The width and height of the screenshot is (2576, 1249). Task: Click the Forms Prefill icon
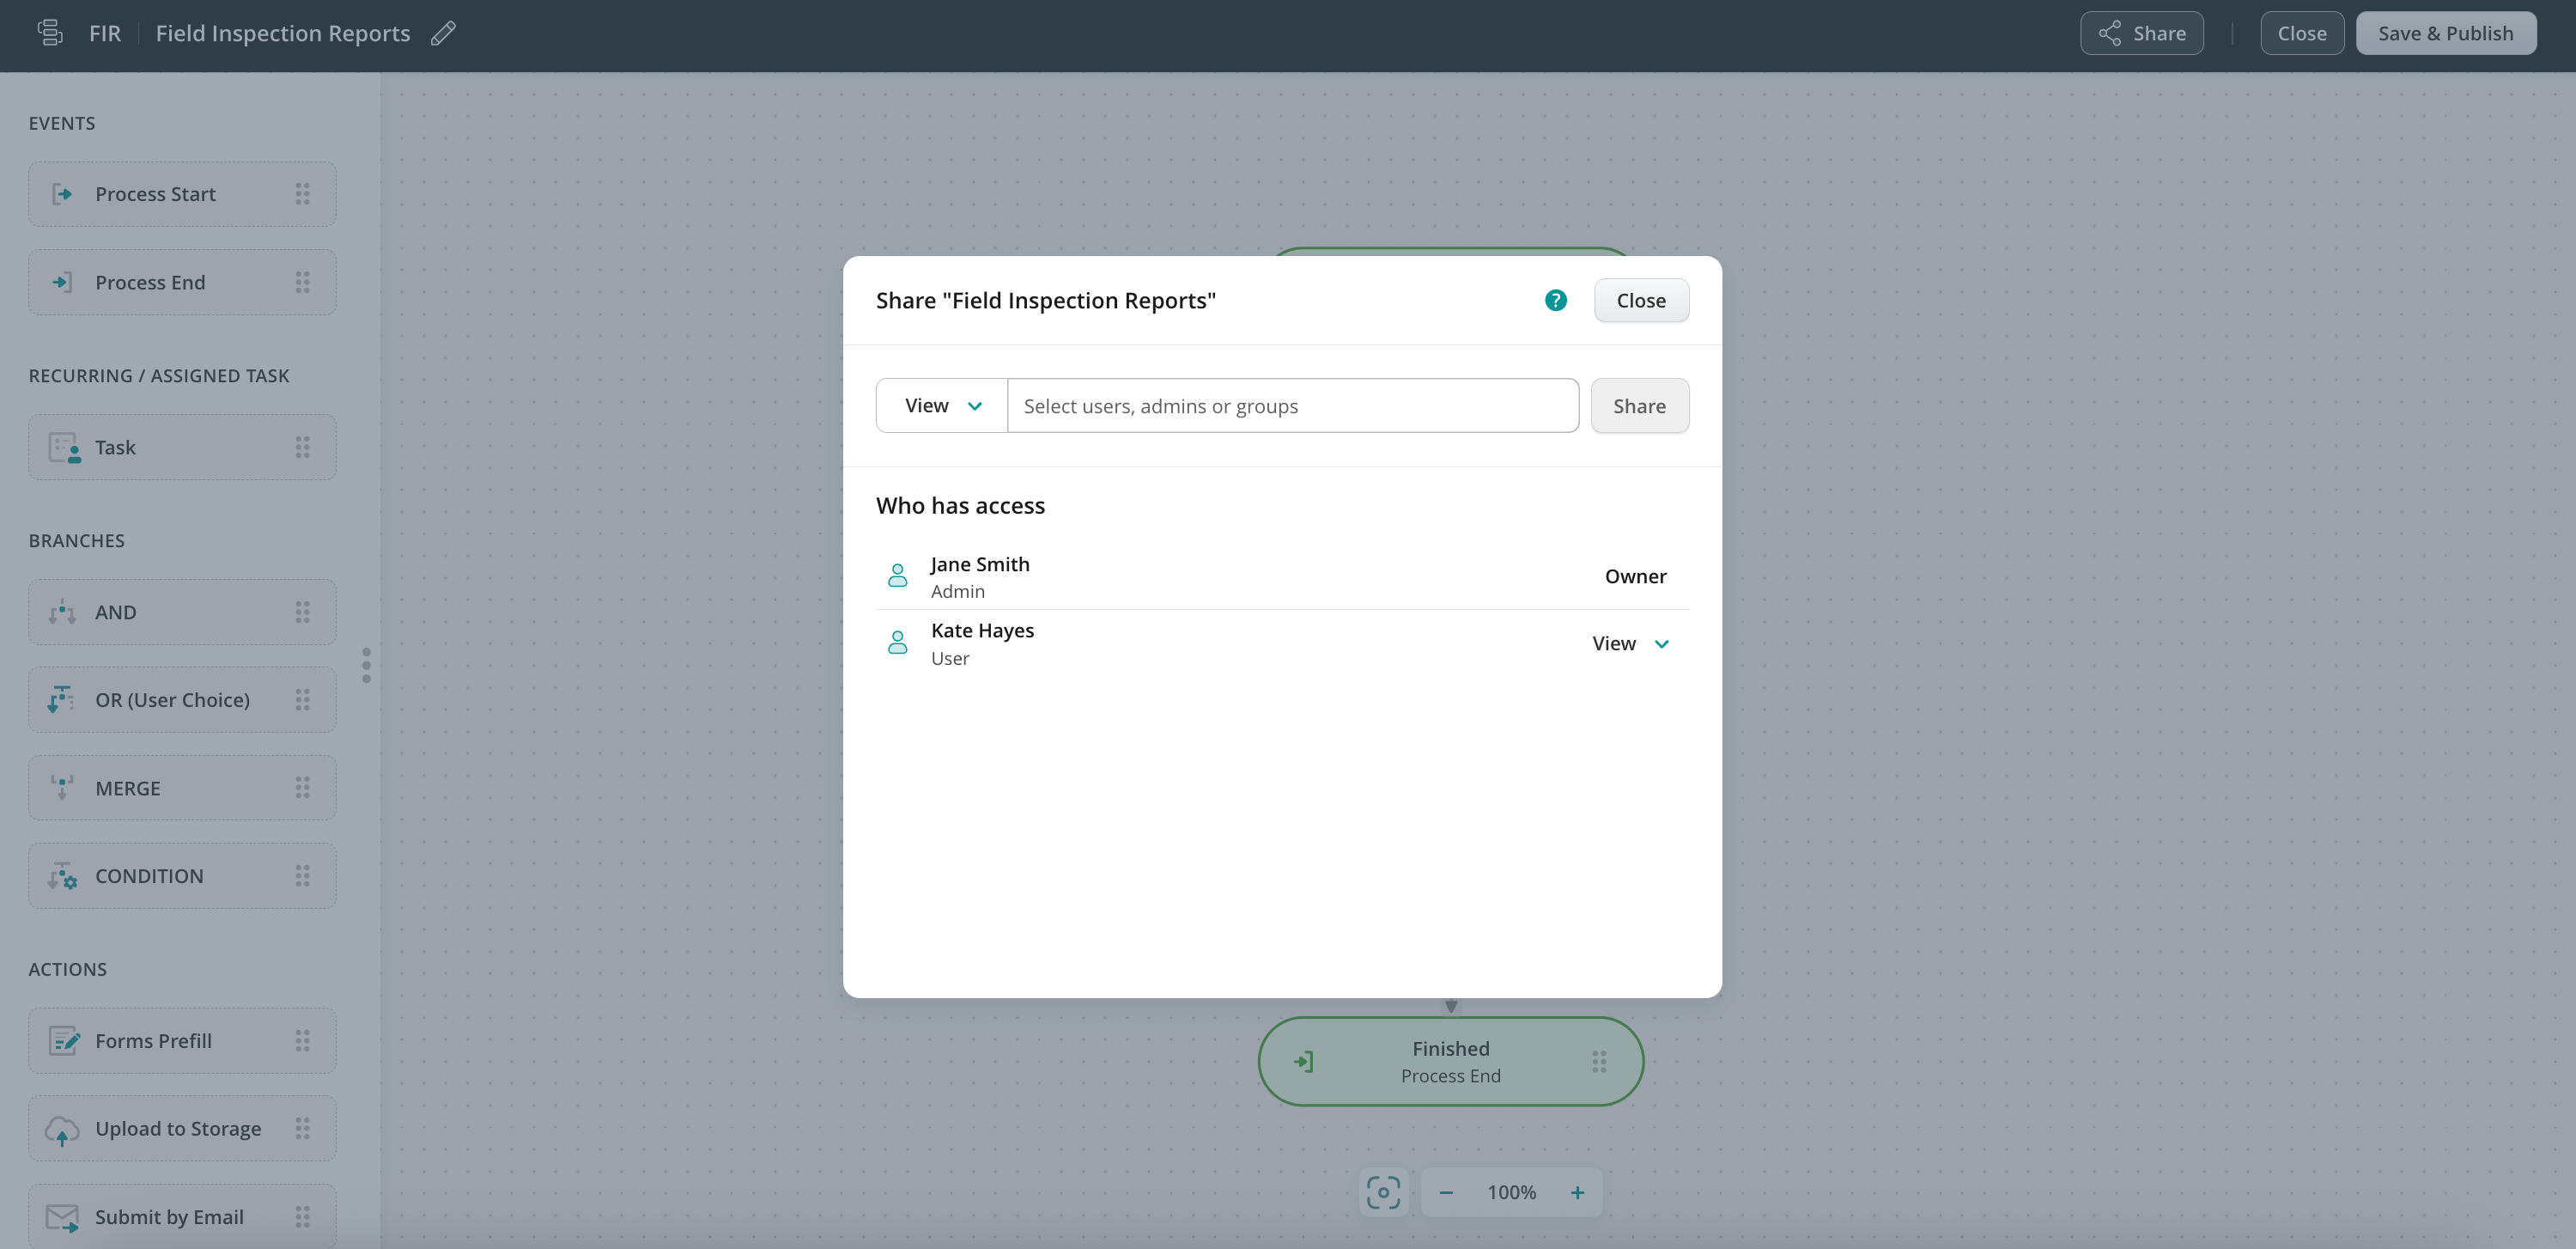(x=64, y=1041)
